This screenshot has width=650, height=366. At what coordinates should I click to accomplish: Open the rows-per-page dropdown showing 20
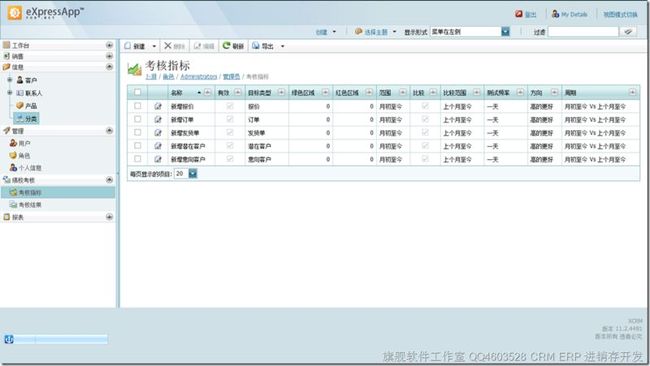pyautogui.click(x=193, y=174)
